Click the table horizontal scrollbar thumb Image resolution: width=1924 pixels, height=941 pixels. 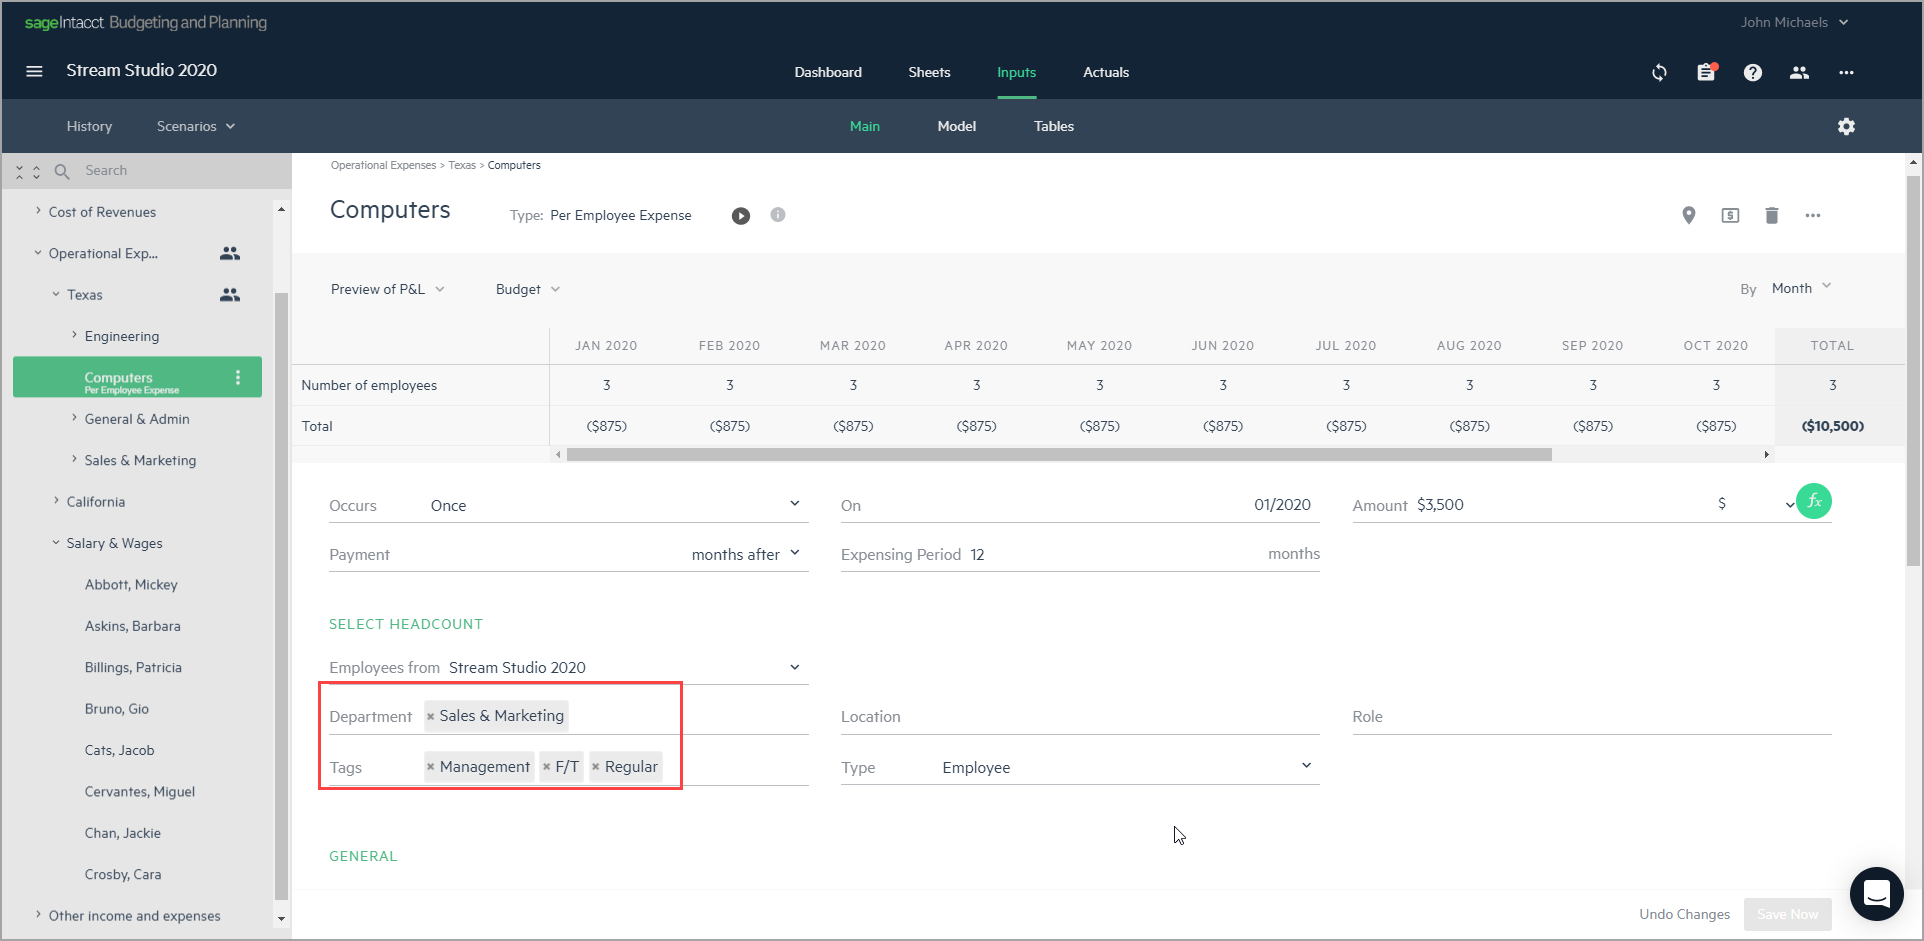(x=1058, y=454)
